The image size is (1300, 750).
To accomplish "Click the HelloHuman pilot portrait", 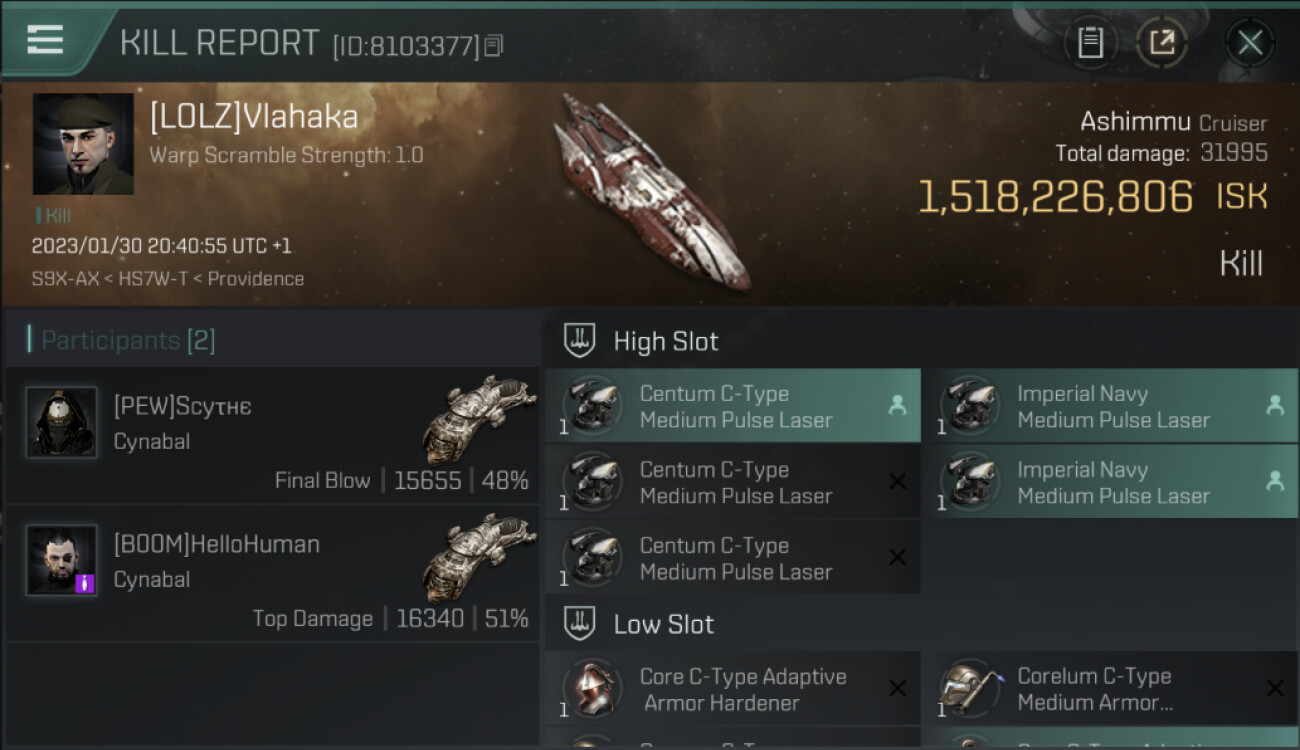I will (x=62, y=560).
